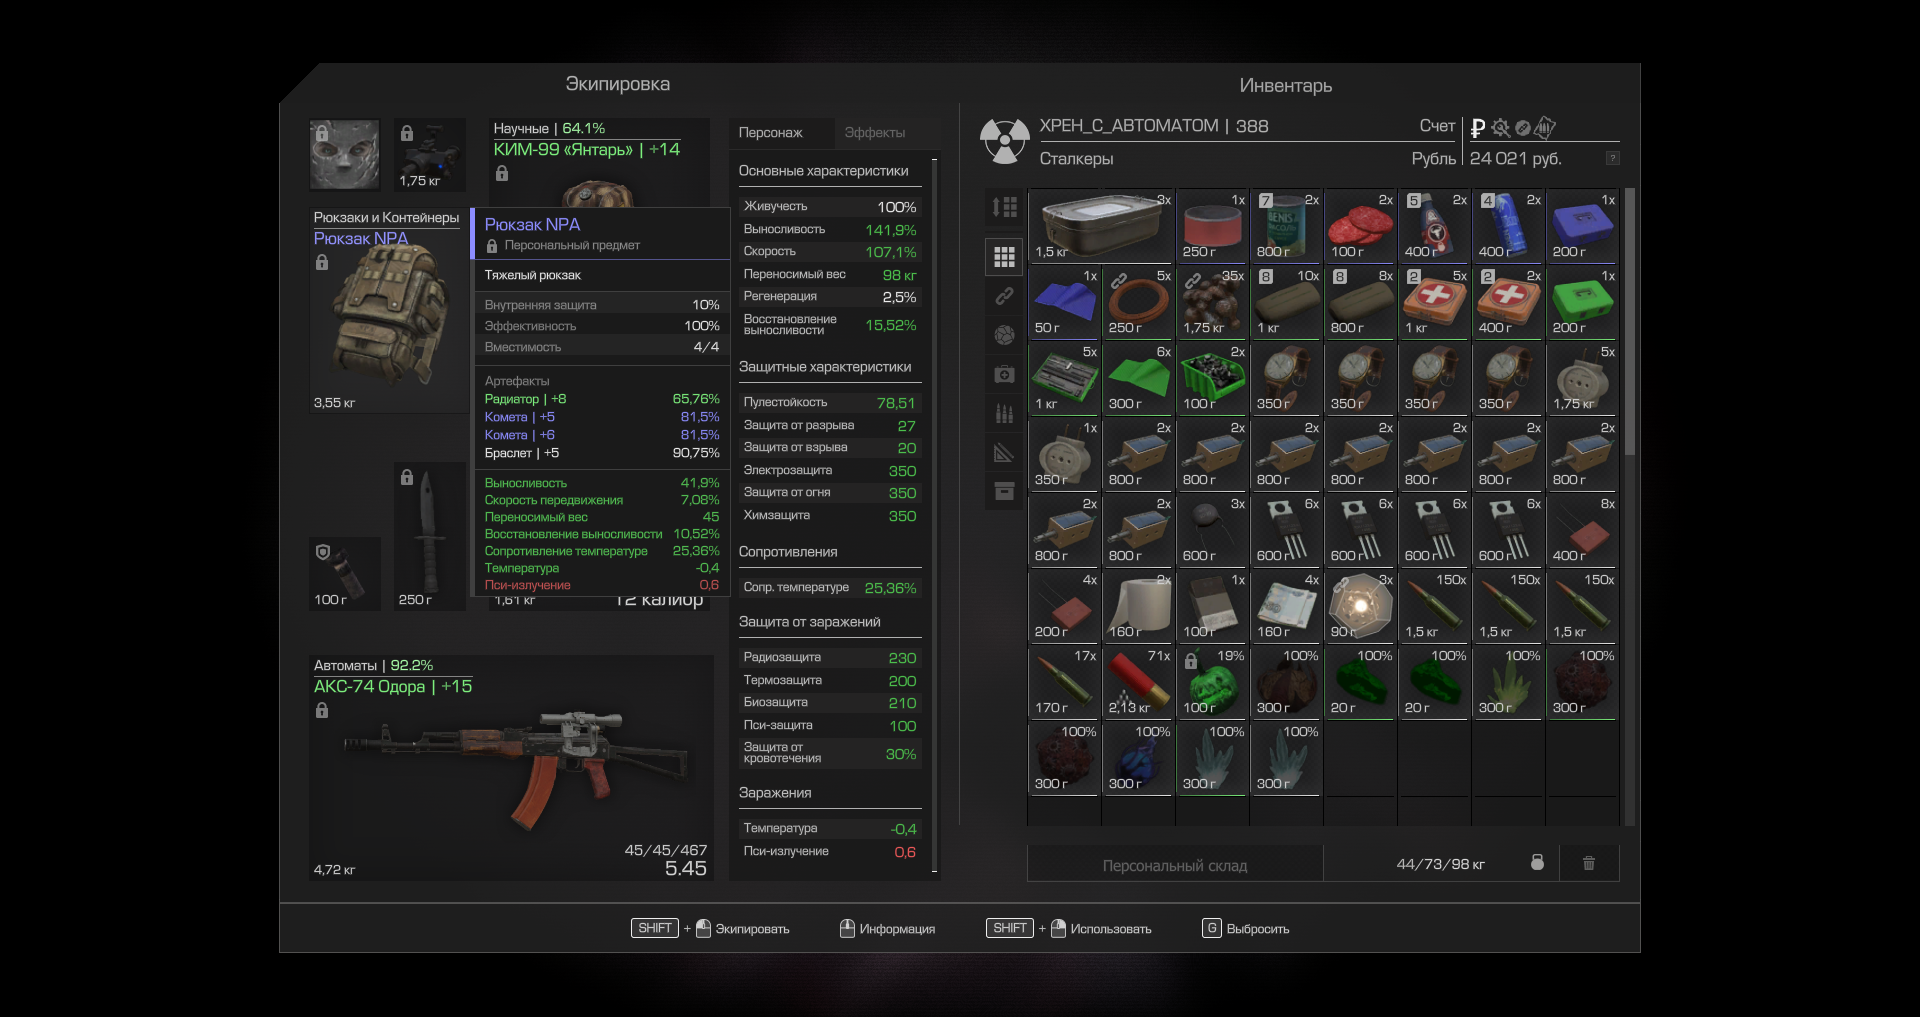Select the glowing polyhedron item 3x
This screenshot has width=1920, height=1017.
(x=1360, y=606)
